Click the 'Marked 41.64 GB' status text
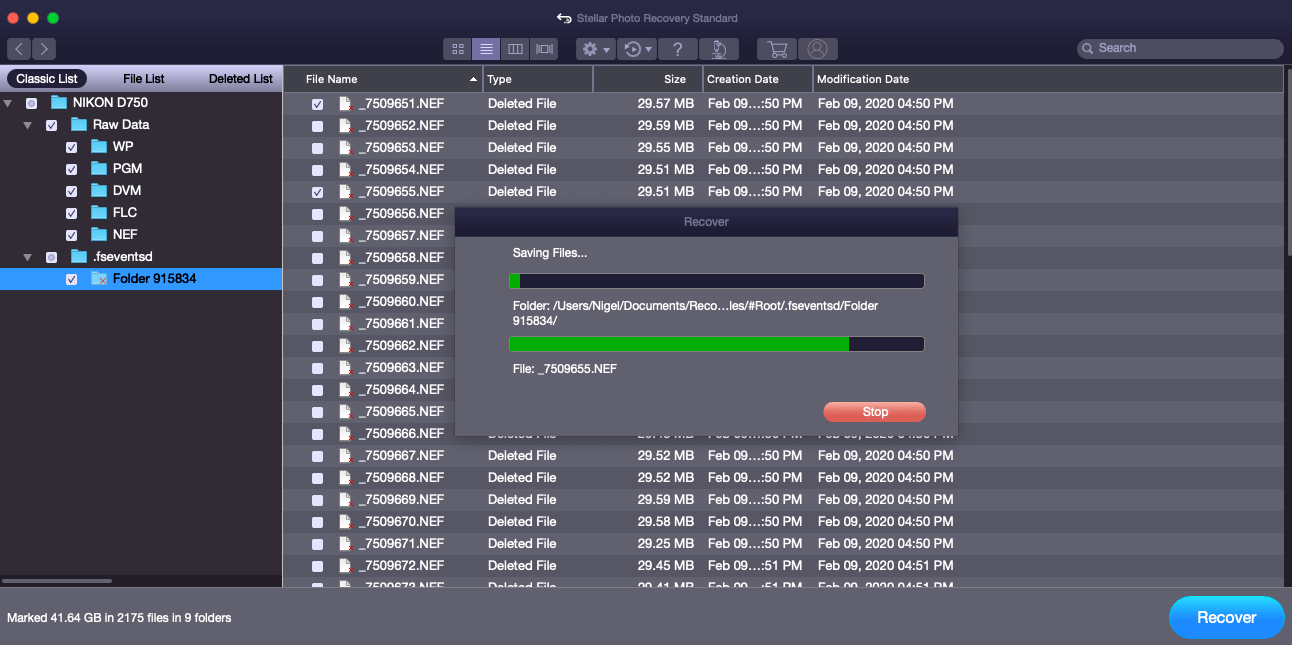Screen dimensions: 1292x645 [x=119, y=618]
